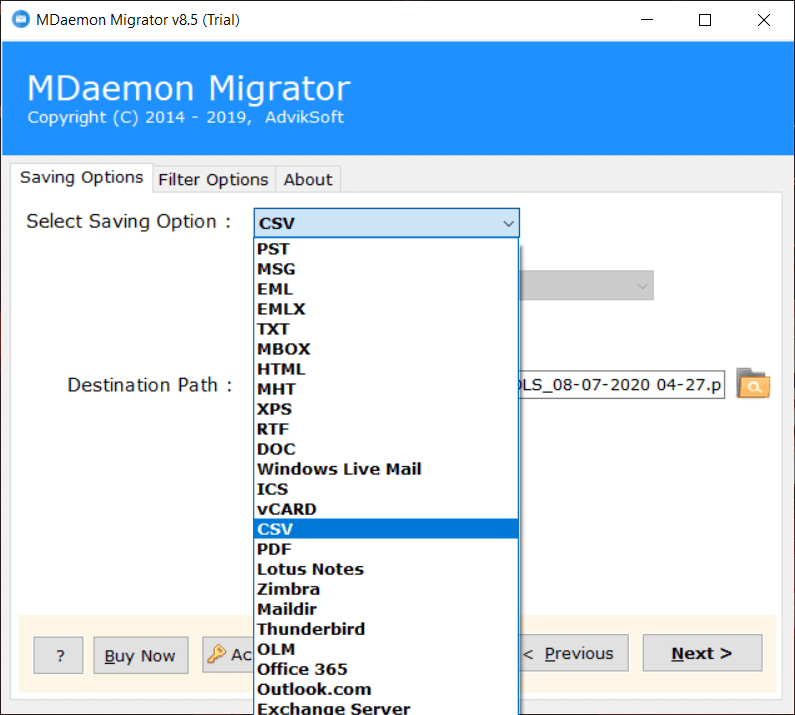Screen dimensions: 795x715
Task: Close the MDaemon Migrator window
Action: 764,20
